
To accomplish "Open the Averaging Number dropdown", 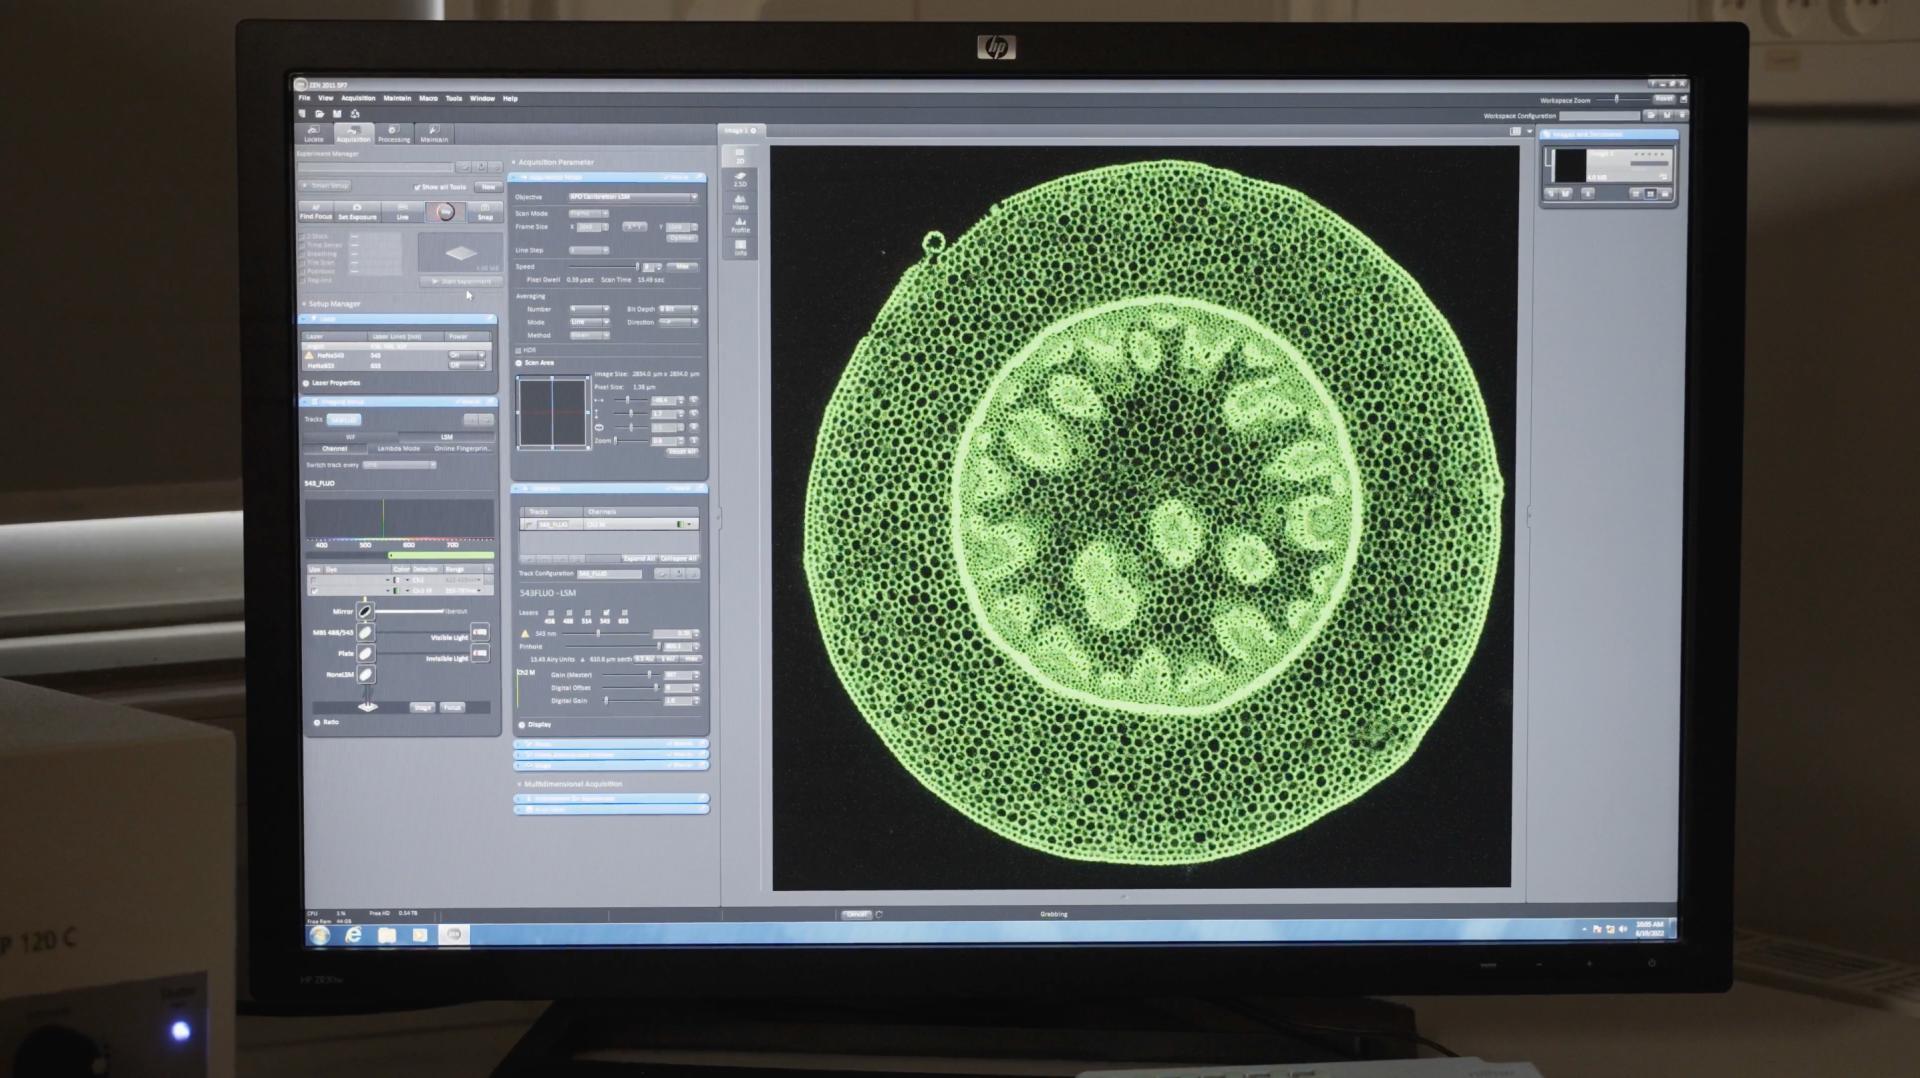I will (588, 309).
